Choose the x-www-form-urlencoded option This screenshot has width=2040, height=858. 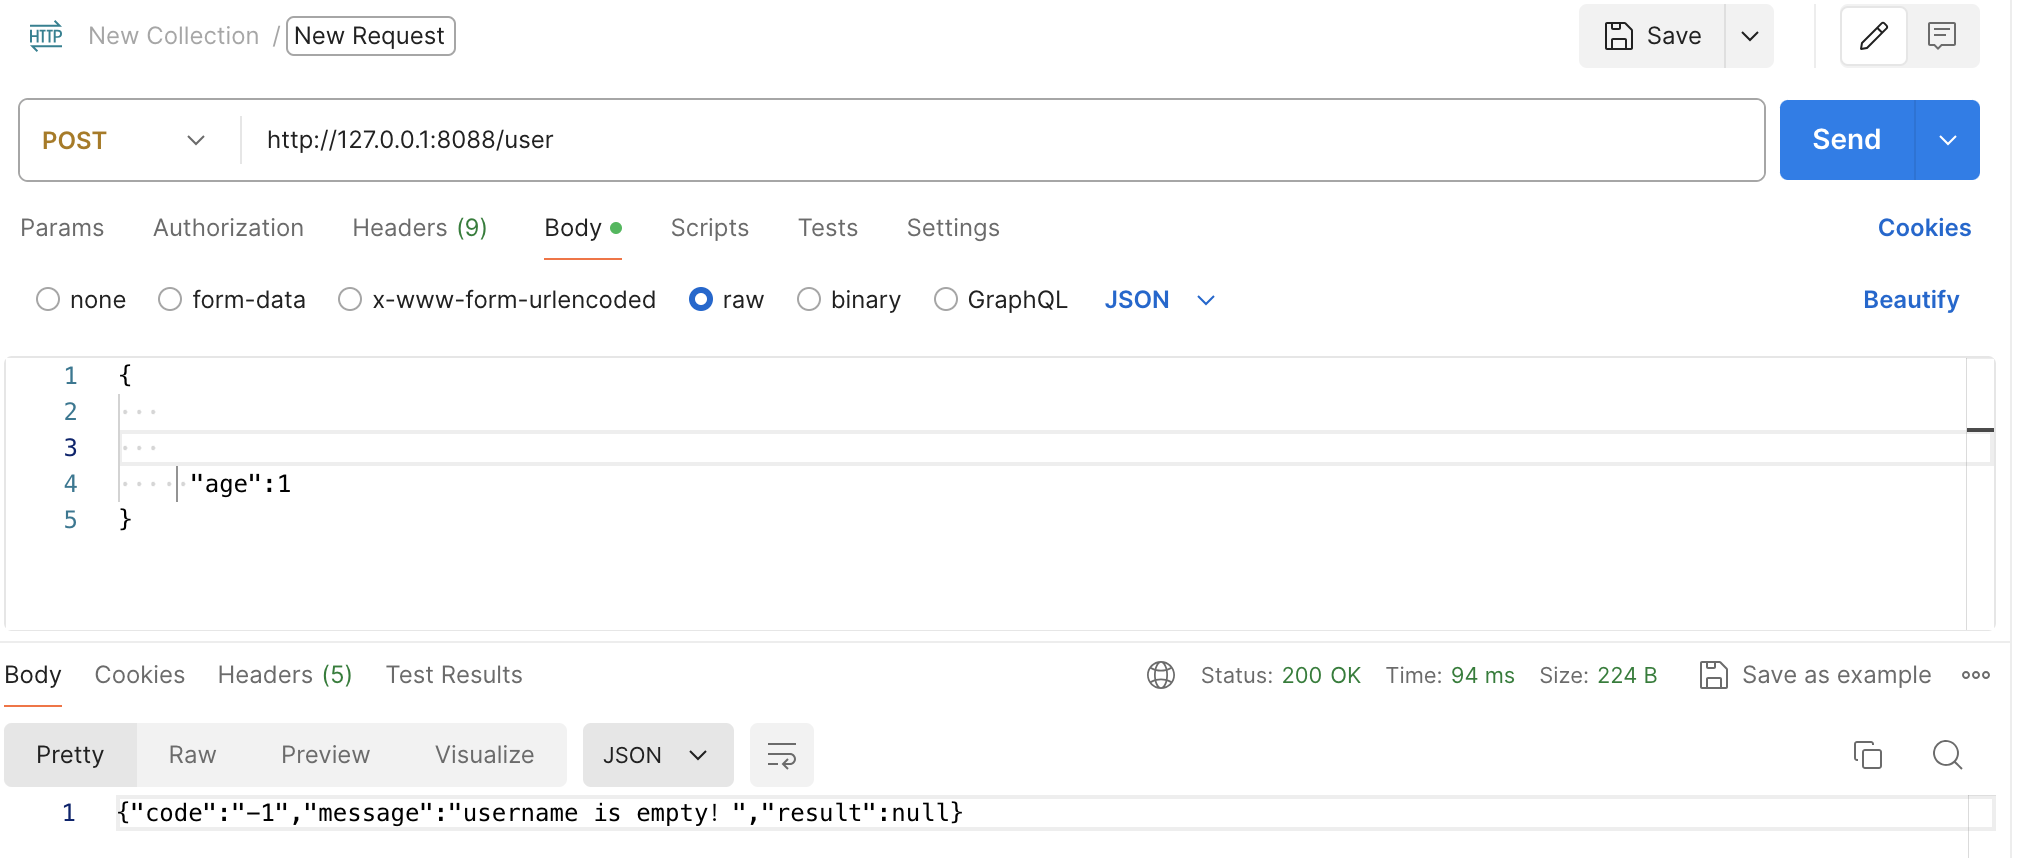[x=350, y=300]
